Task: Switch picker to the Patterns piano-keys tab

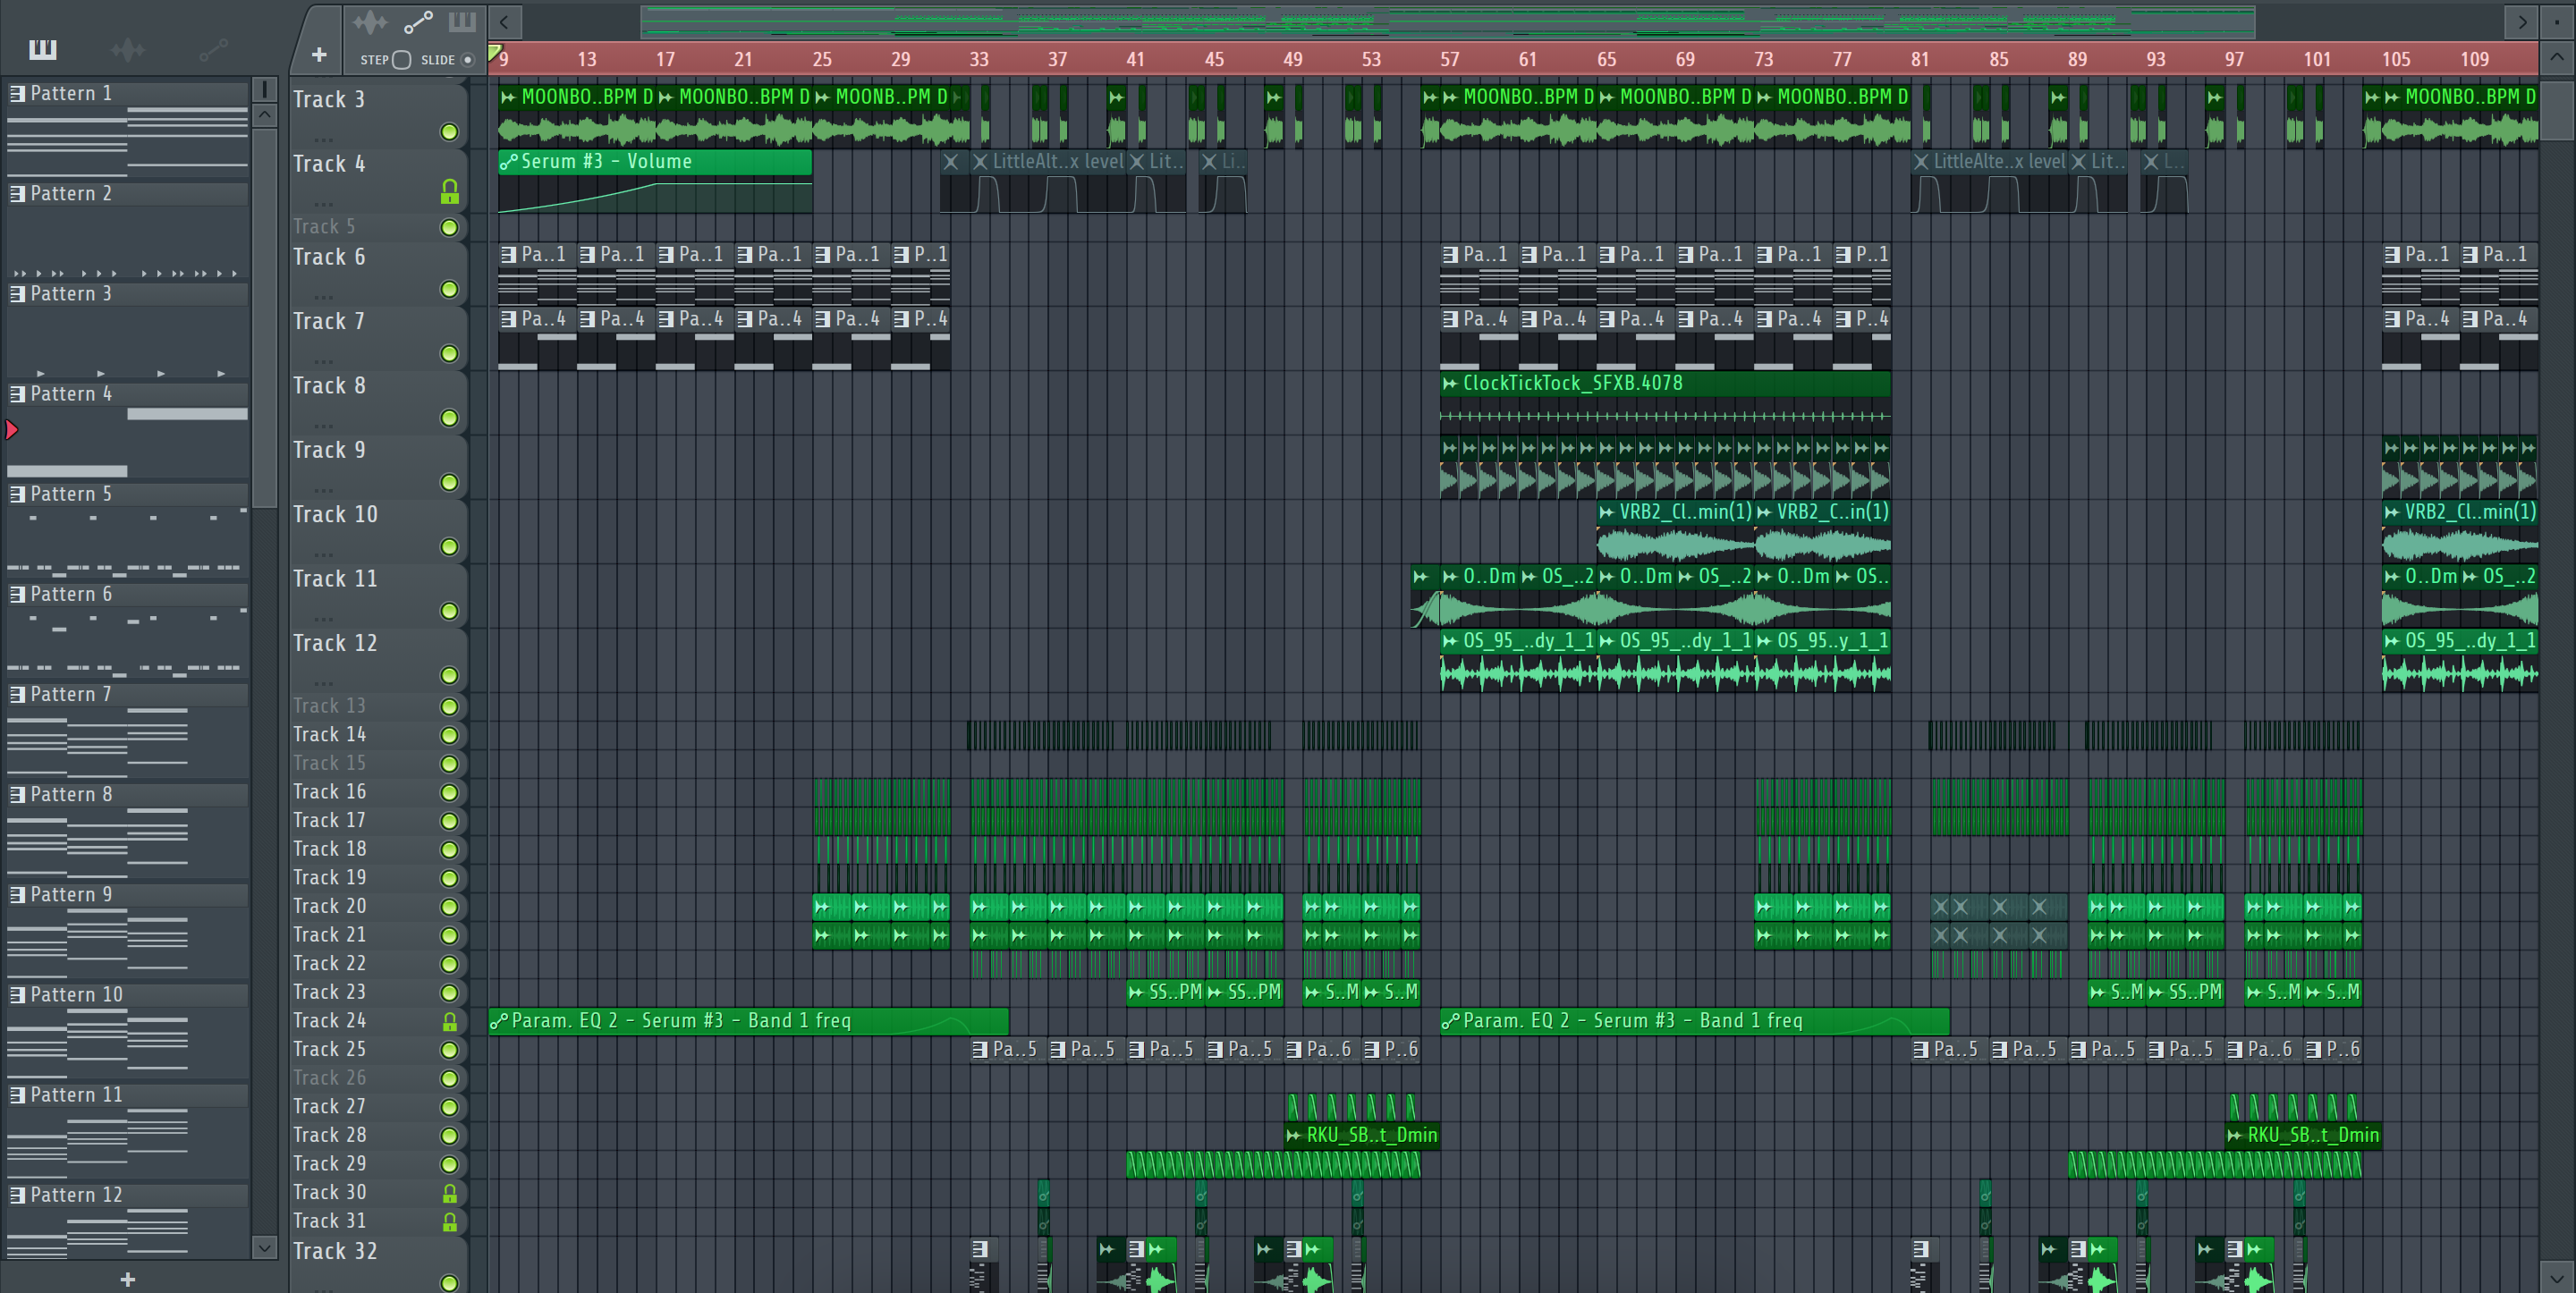Action: pos(43,49)
